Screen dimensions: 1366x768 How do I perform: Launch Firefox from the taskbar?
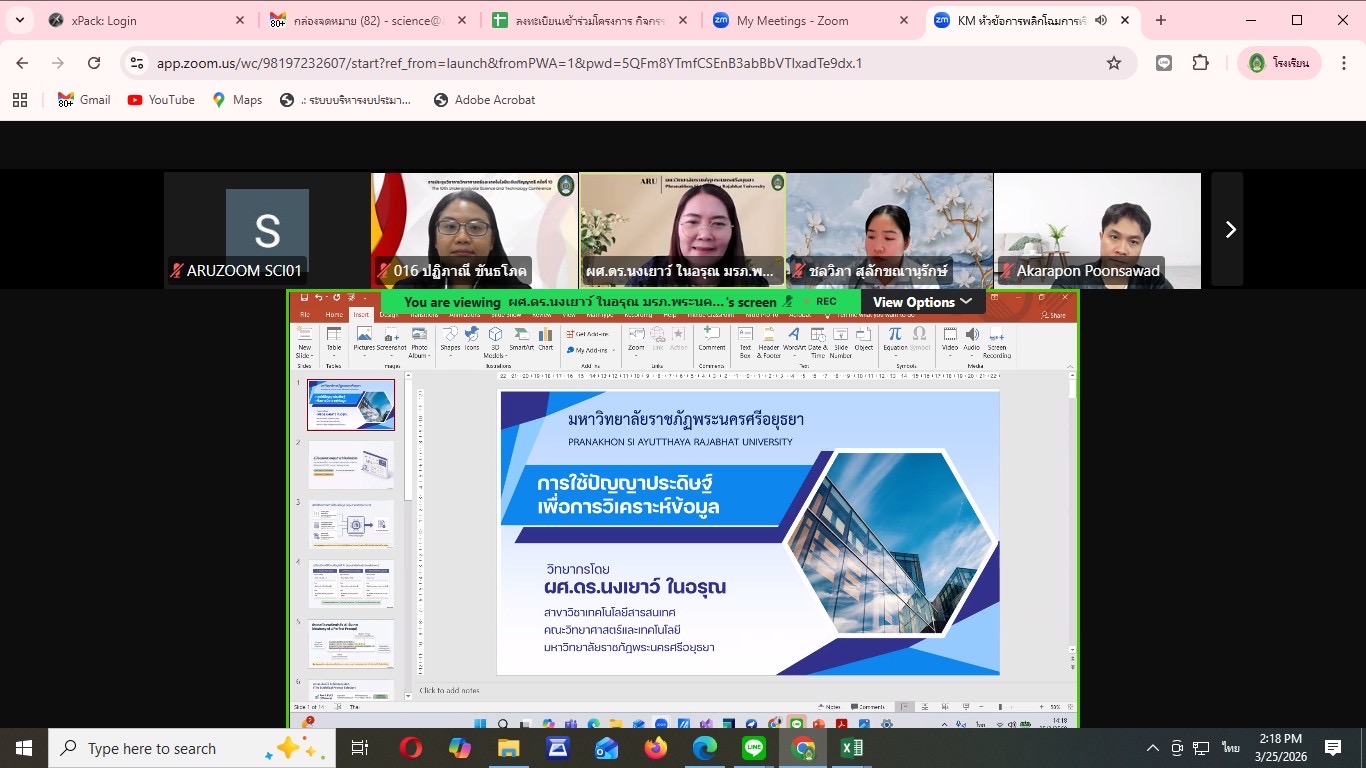click(x=656, y=747)
